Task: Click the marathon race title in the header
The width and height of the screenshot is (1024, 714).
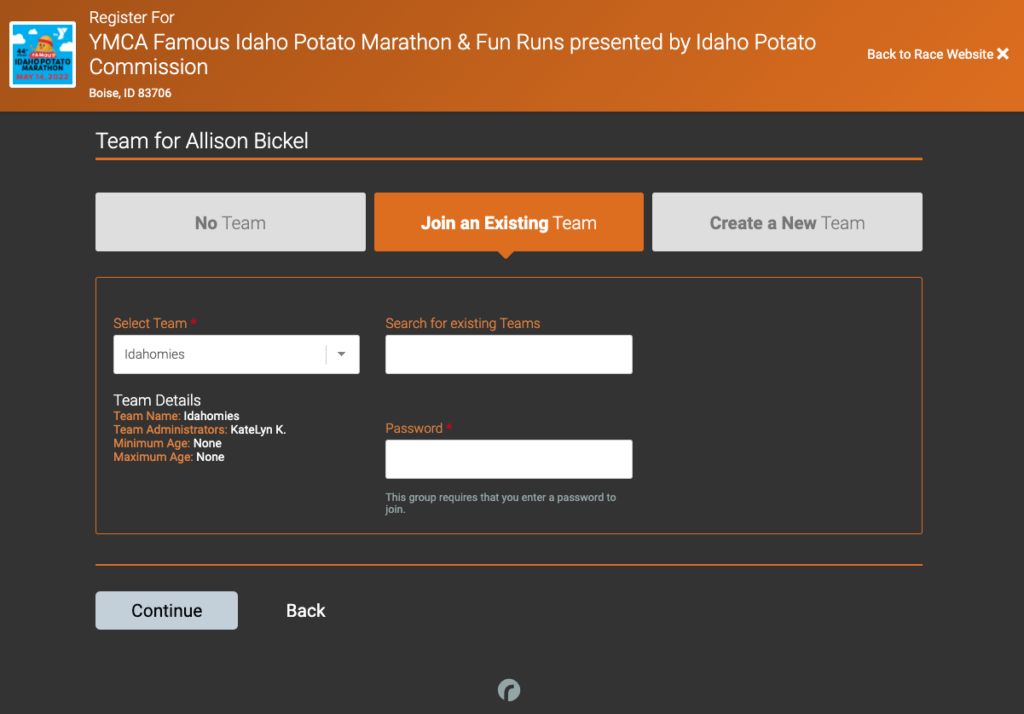Action: [x=452, y=54]
